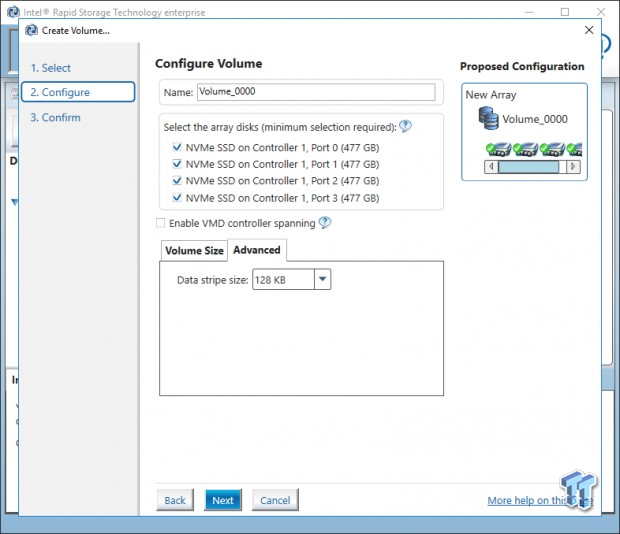
Task: Click the Volume_0000 database icon in Proposed Configuration
Action: (489, 118)
